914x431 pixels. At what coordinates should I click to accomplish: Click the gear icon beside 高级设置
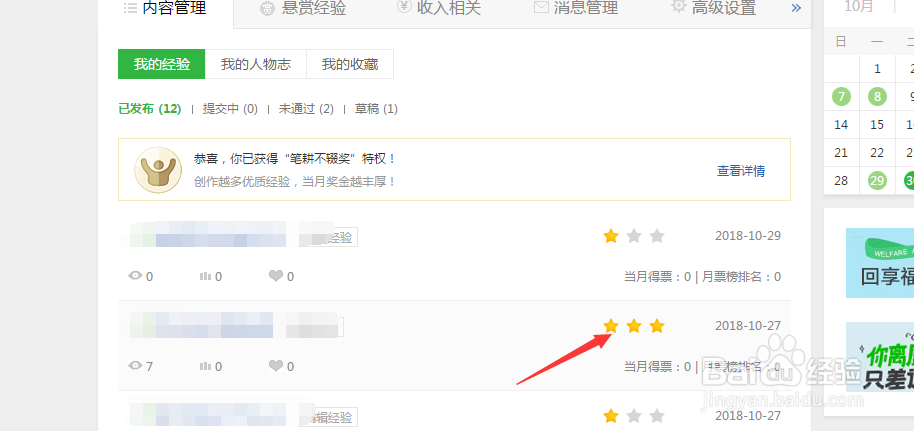click(679, 7)
